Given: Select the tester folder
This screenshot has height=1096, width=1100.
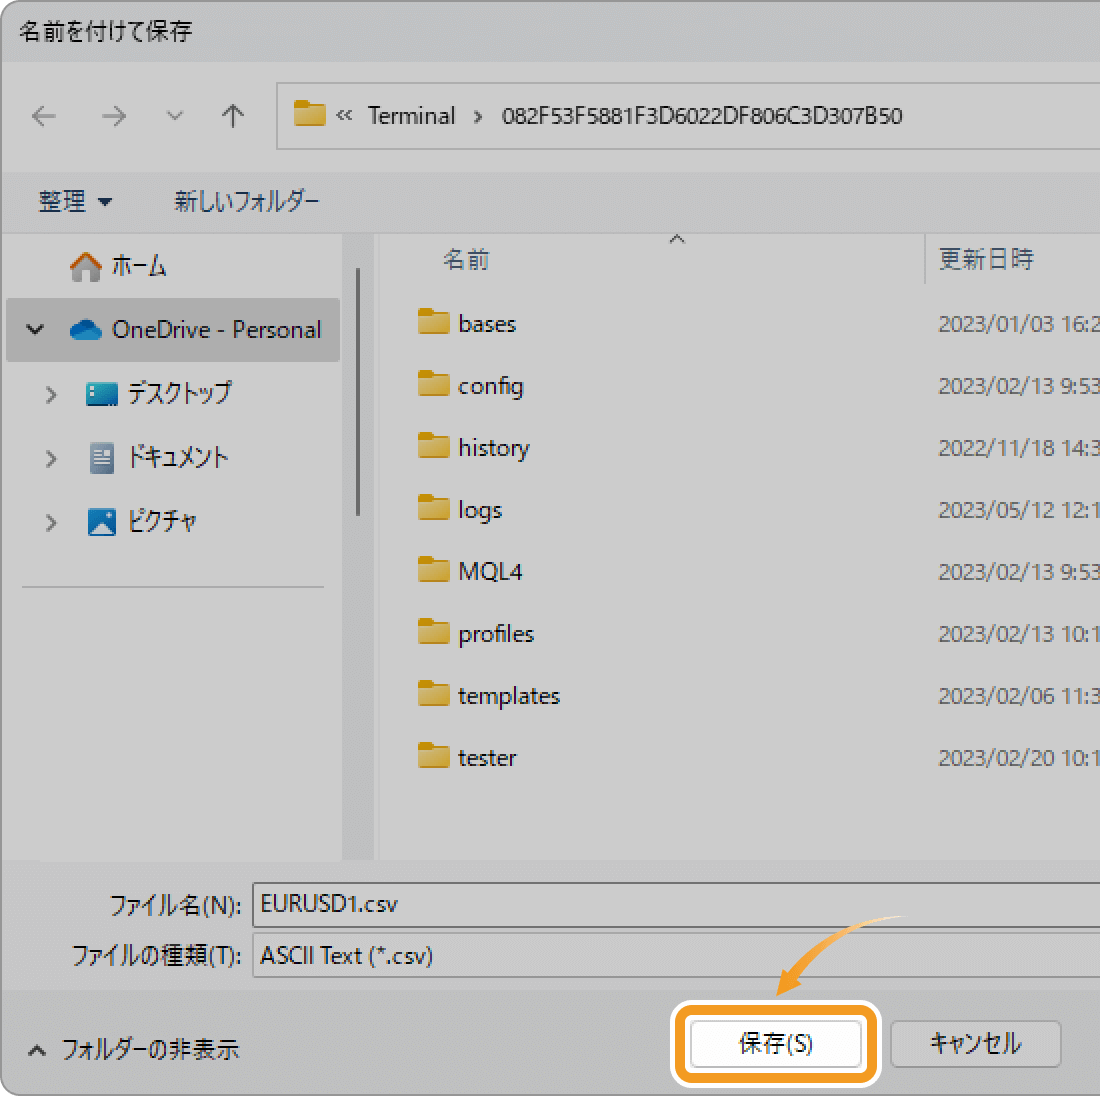Looking at the screenshot, I should [x=487, y=758].
